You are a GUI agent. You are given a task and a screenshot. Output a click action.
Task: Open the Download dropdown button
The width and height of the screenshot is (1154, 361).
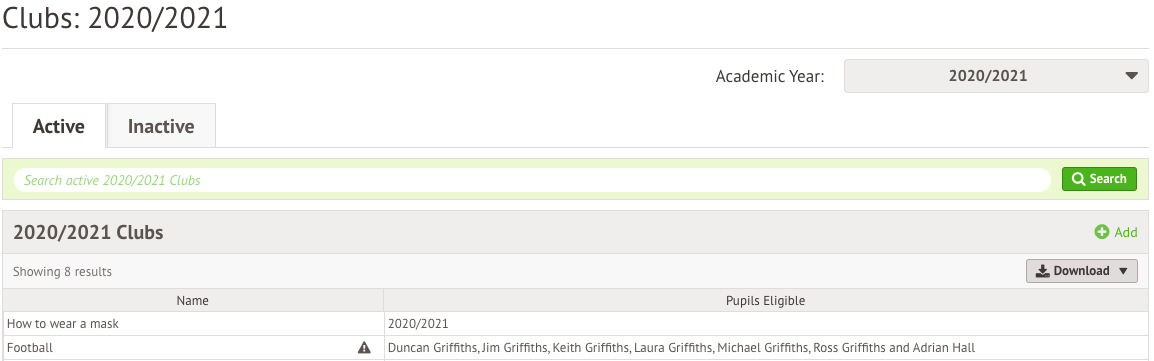pyautogui.click(x=1081, y=271)
